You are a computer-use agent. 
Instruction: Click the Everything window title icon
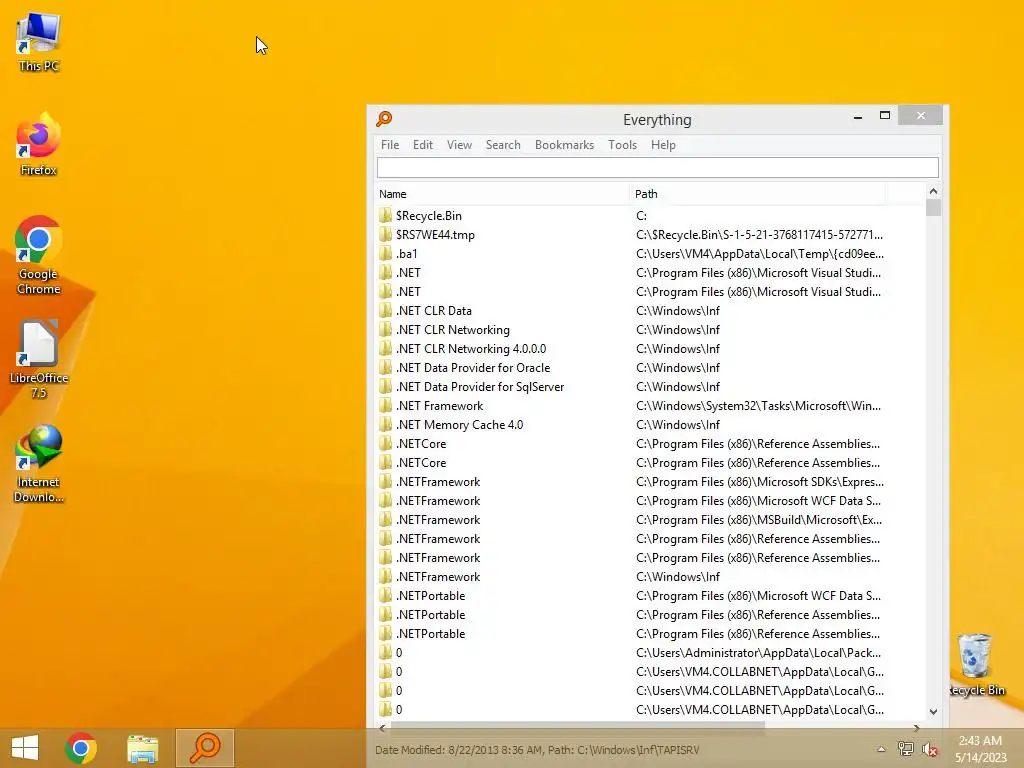click(384, 119)
